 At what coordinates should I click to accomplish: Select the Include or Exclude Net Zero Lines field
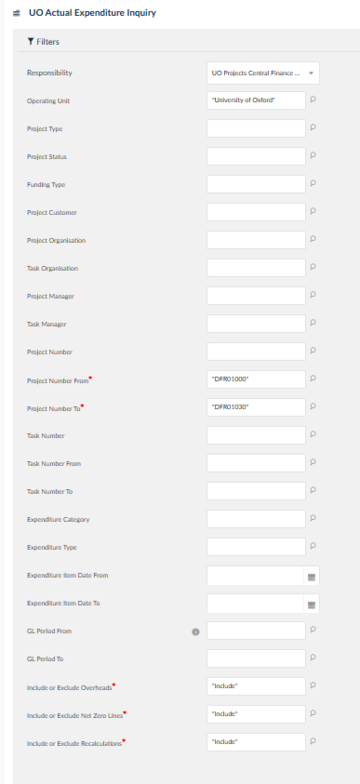pos(256,714)
